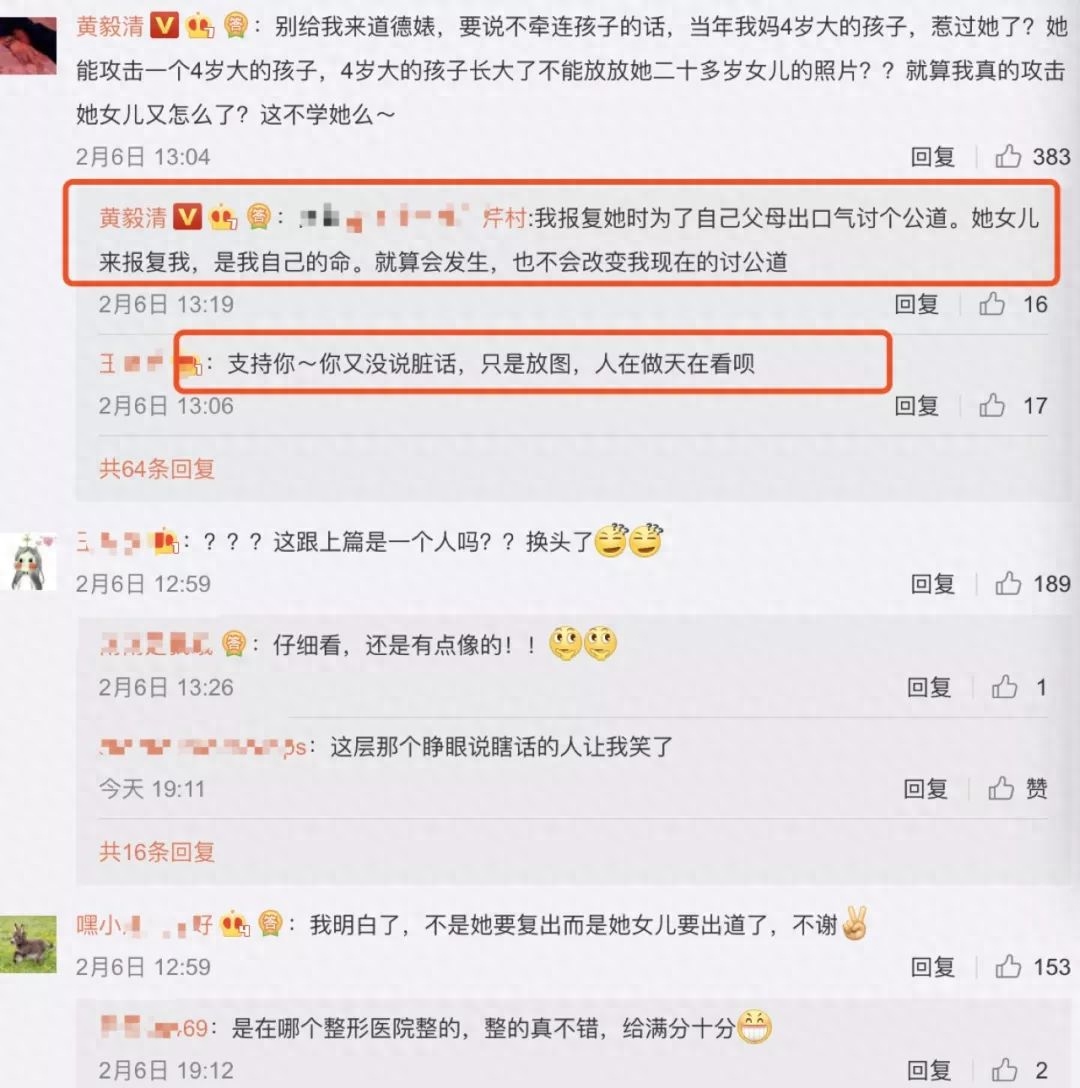The image size is (1080, 1088).
Task: Expand 共16条回复 replies
Action: tap(157, 851)
